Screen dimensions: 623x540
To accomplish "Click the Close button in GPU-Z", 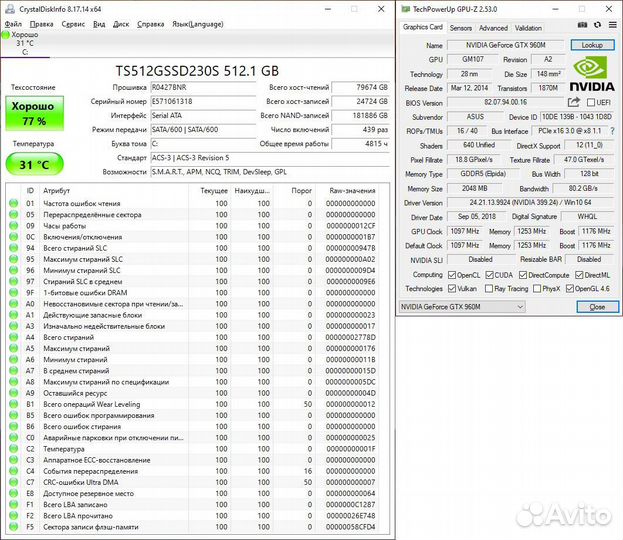I will [597, 307].
